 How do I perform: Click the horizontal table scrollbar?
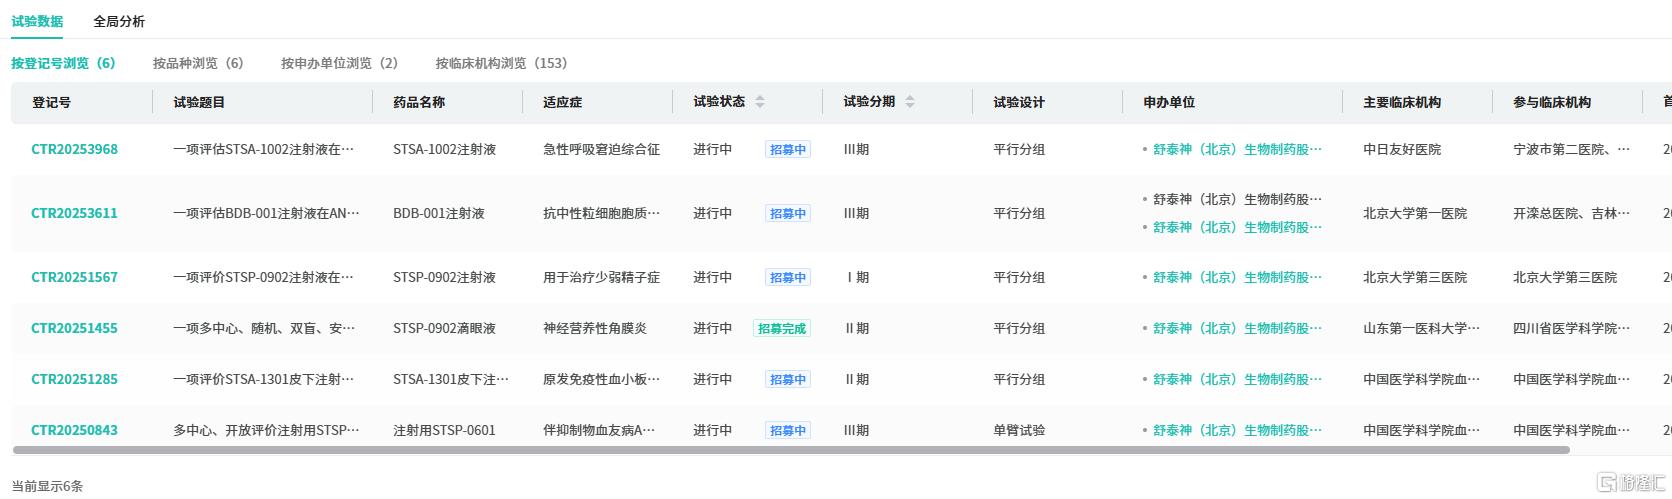coord(790,449)
